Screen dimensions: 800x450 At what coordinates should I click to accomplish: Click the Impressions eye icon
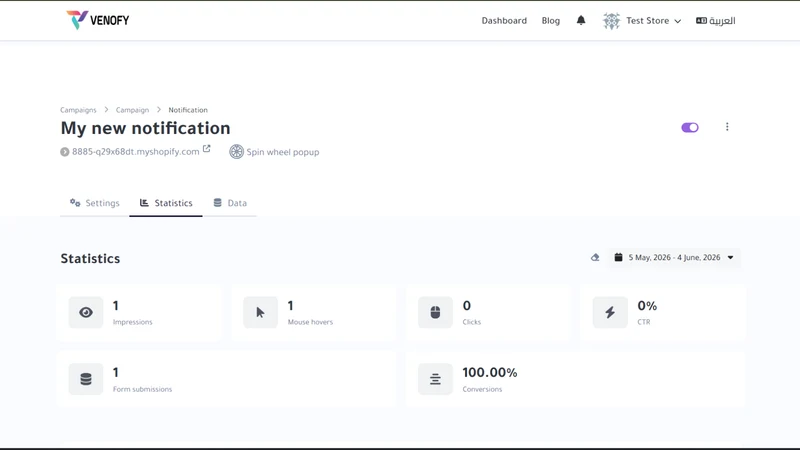pos(86,312)
